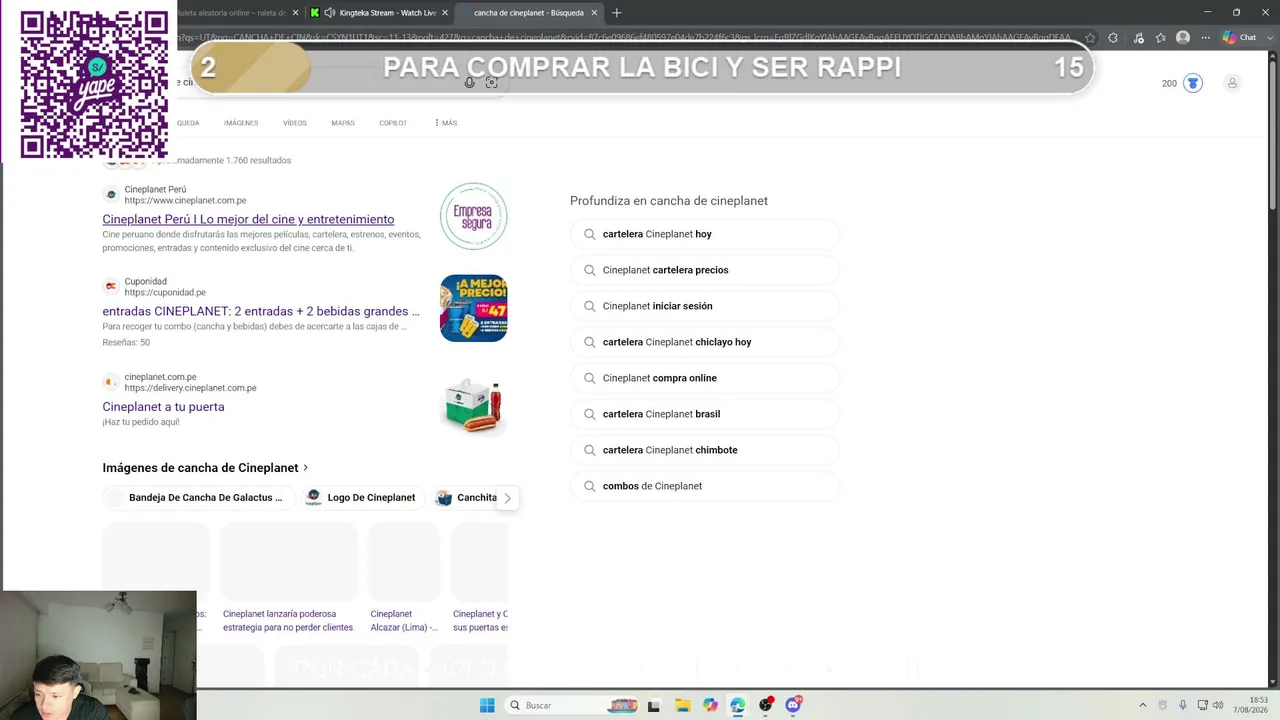Click the www.cineplanet.com.pe URL
Screen dimensions: 1280x720
[185, 200]
